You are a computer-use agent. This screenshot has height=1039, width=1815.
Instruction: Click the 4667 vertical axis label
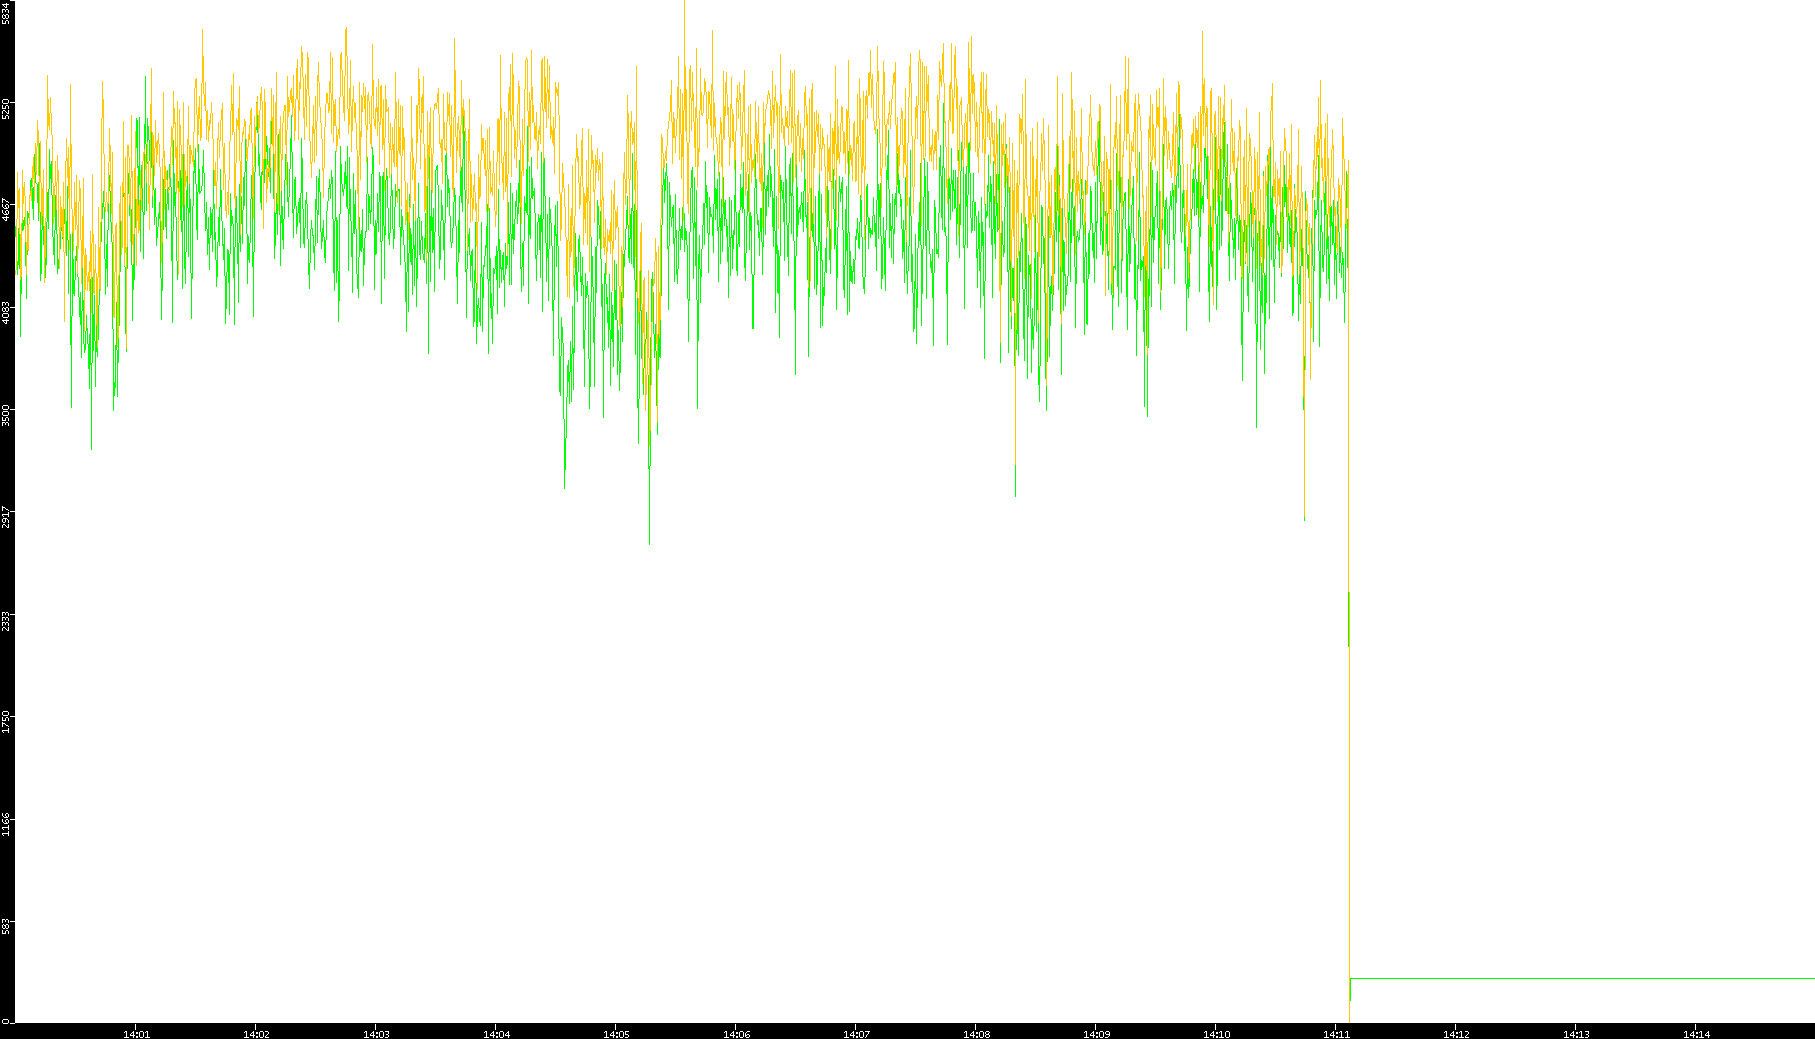6,210
